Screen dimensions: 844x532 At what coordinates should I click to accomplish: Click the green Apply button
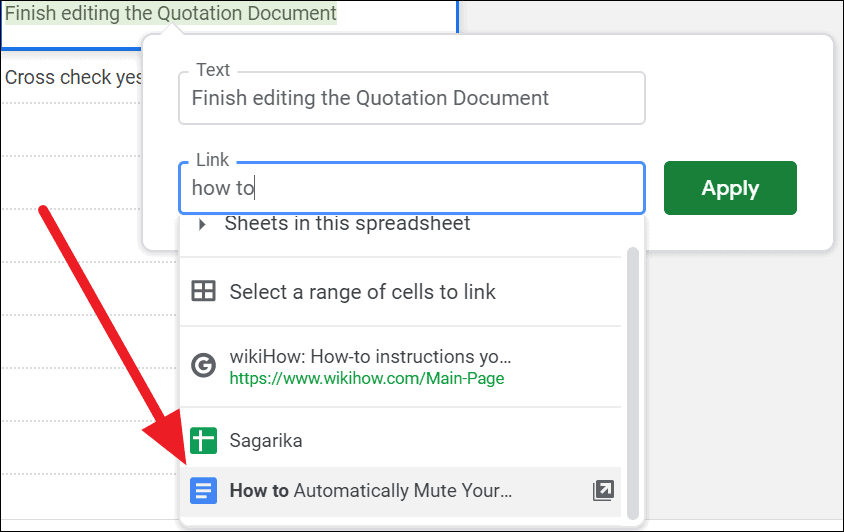click(x=730, y=188)
